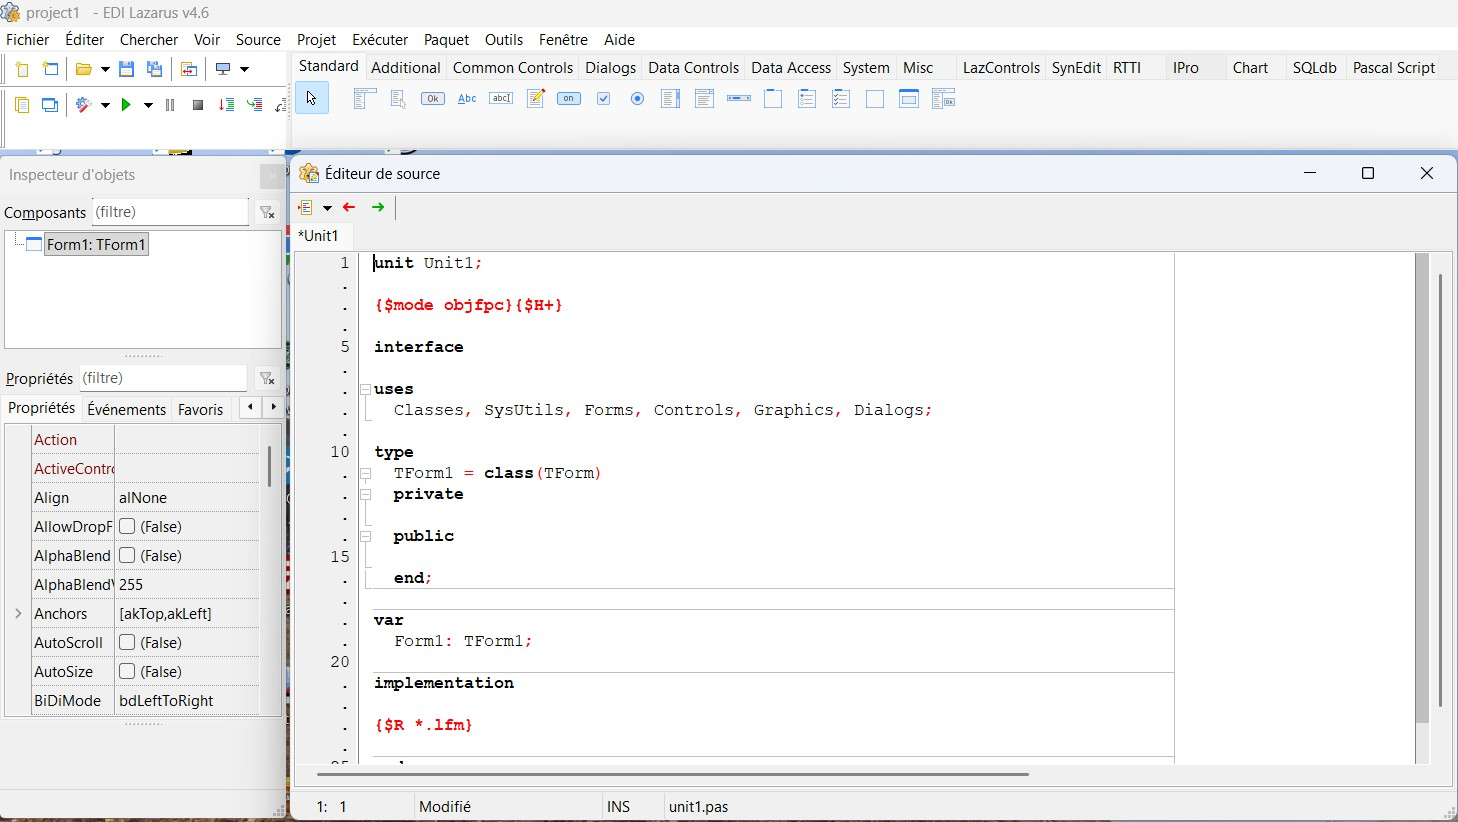Click the red Jump Back arrow
This screenshot has width=1458, height=822.
click(349, 207)
